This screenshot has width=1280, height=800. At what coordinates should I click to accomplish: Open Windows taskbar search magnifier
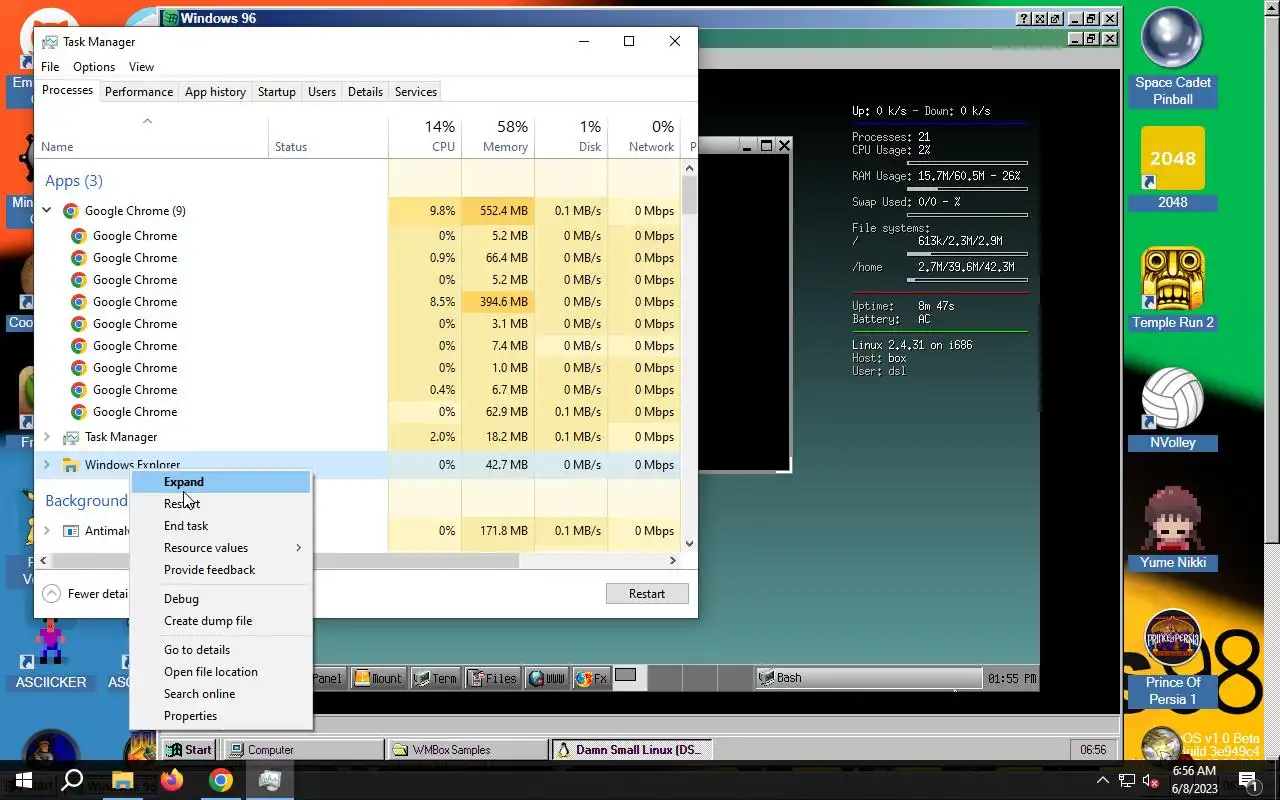tap(72, 780)
